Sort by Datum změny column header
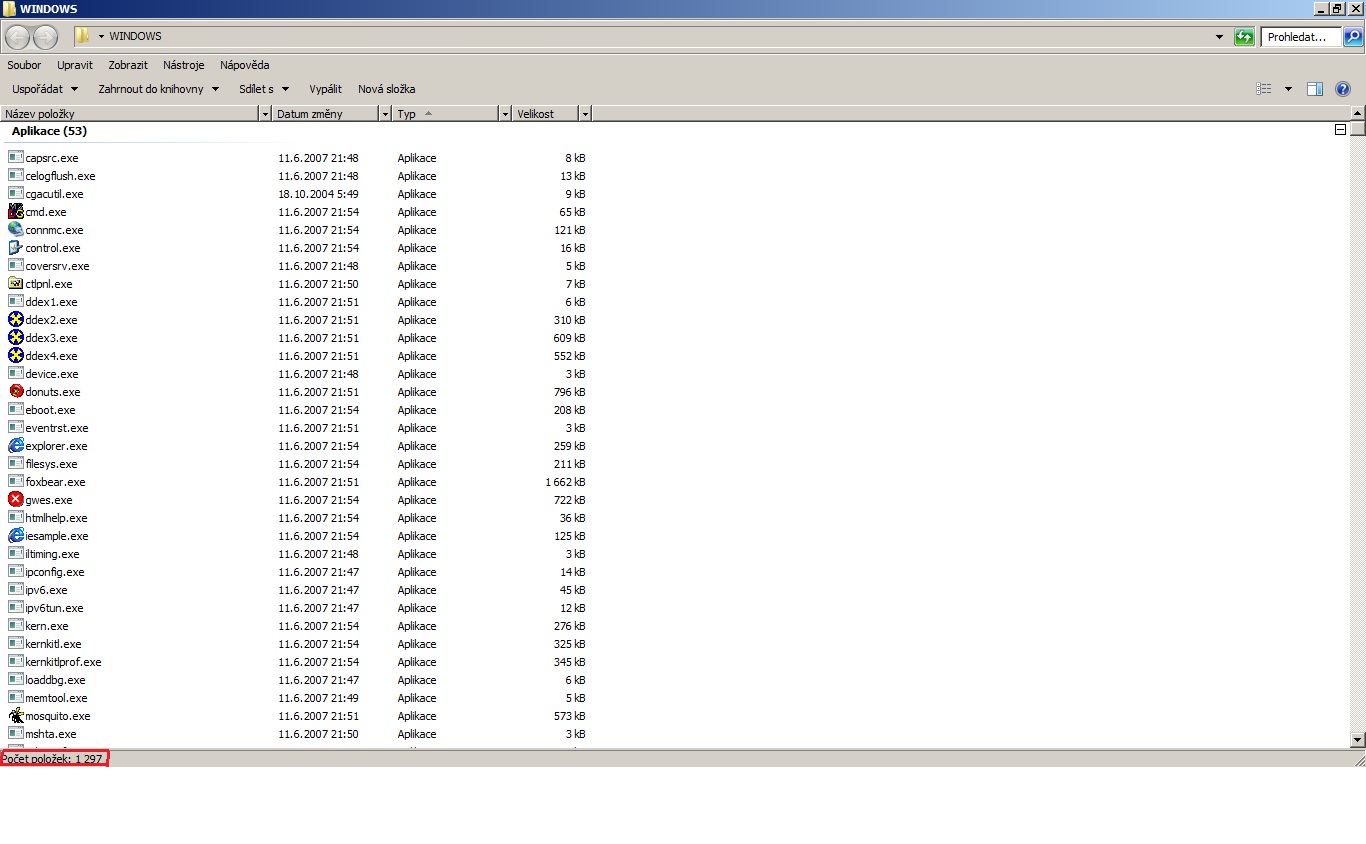This screenshot has height=844, width=1366. click(326, 114)
